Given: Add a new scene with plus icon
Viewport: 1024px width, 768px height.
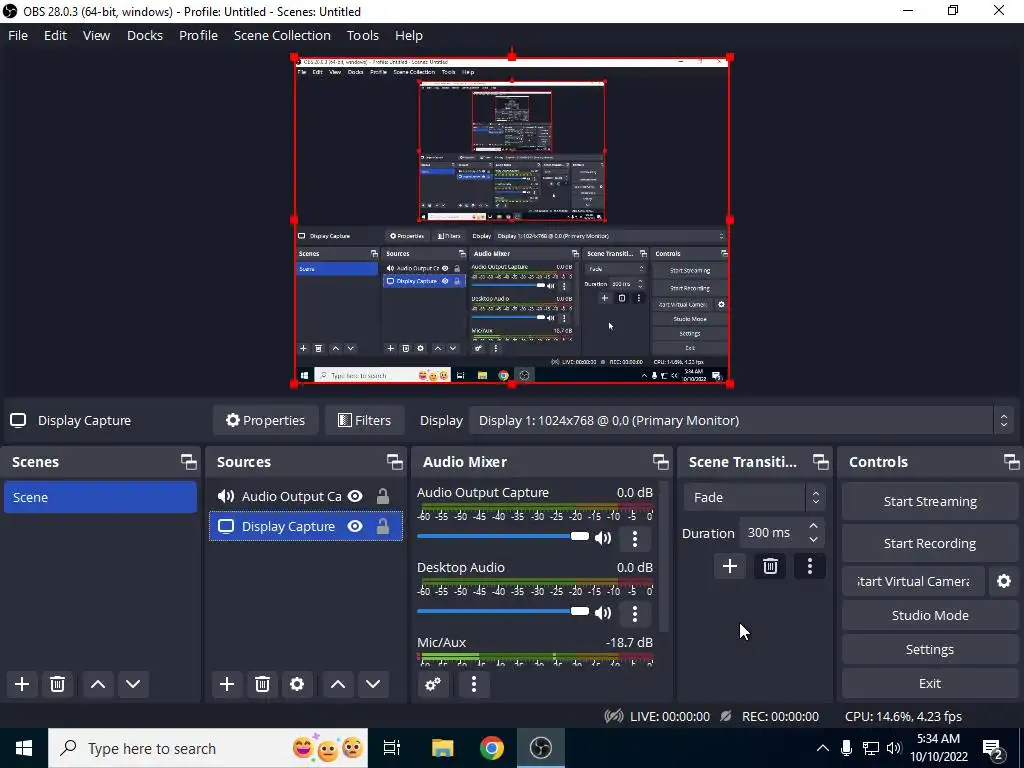Looking at the screenshot, I should pos(22,684).
